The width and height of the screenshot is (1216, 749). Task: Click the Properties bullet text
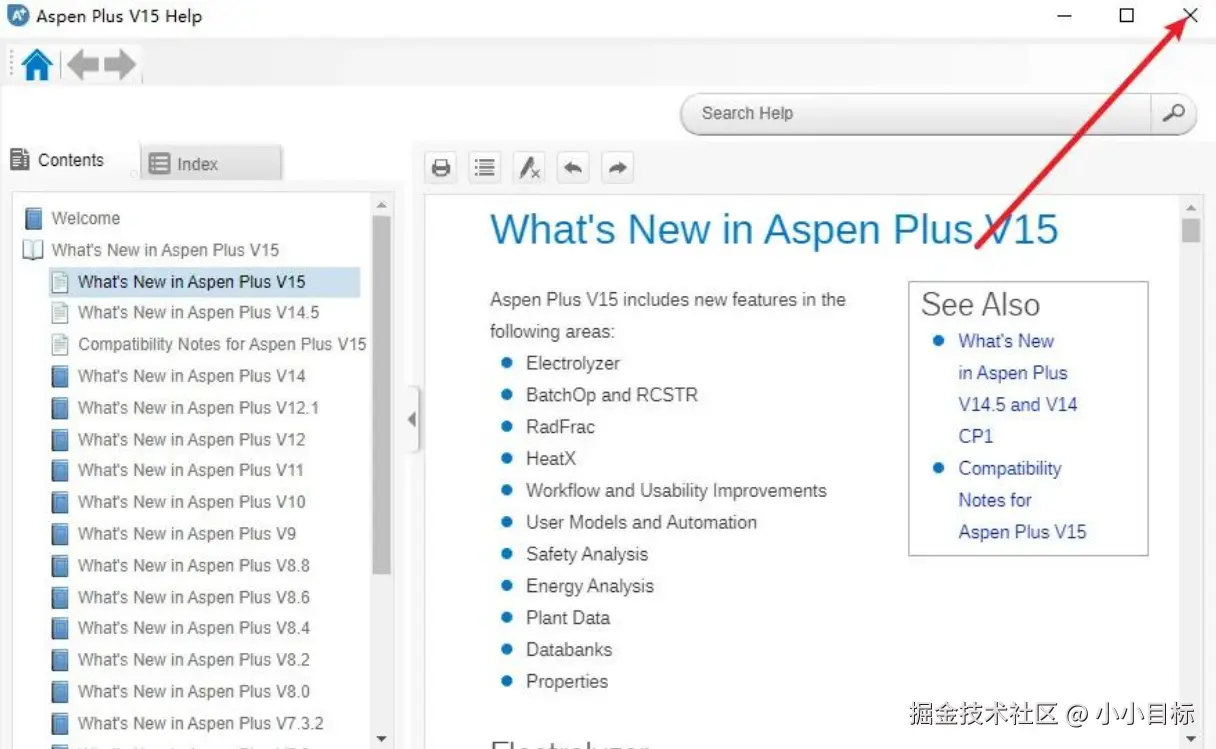click(567, 682)
